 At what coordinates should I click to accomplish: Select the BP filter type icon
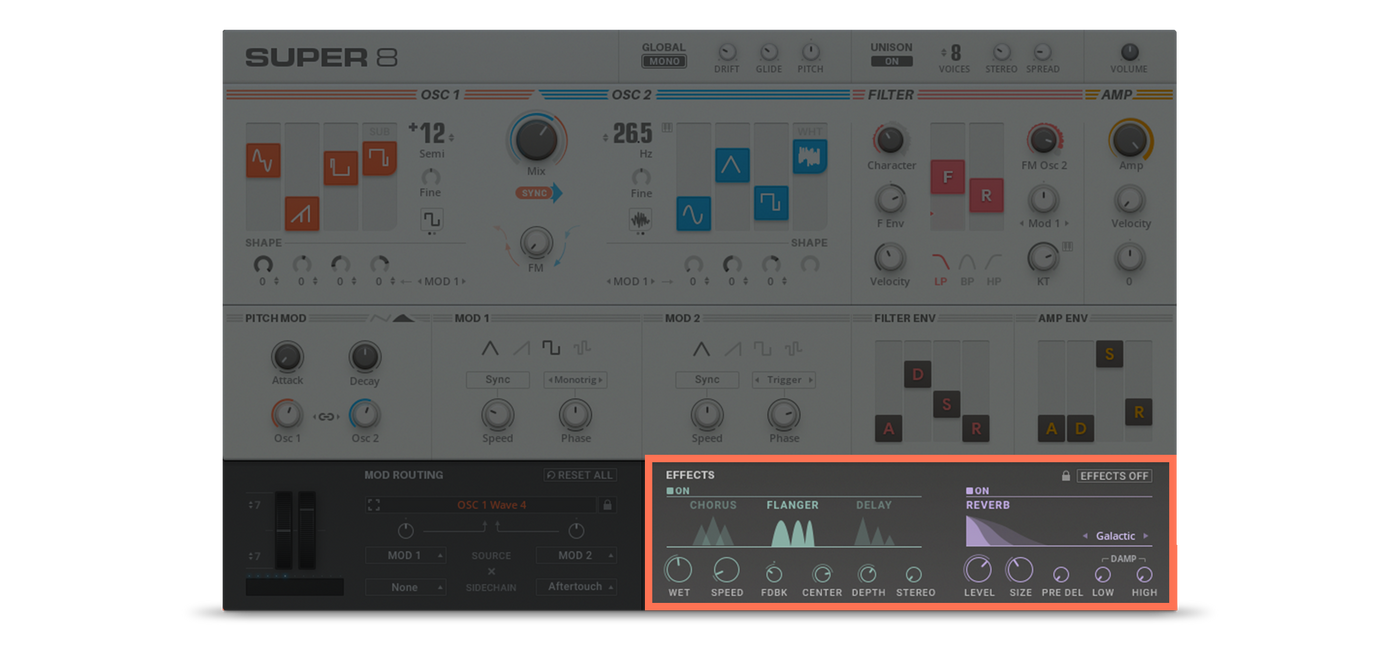coord(967,263)
